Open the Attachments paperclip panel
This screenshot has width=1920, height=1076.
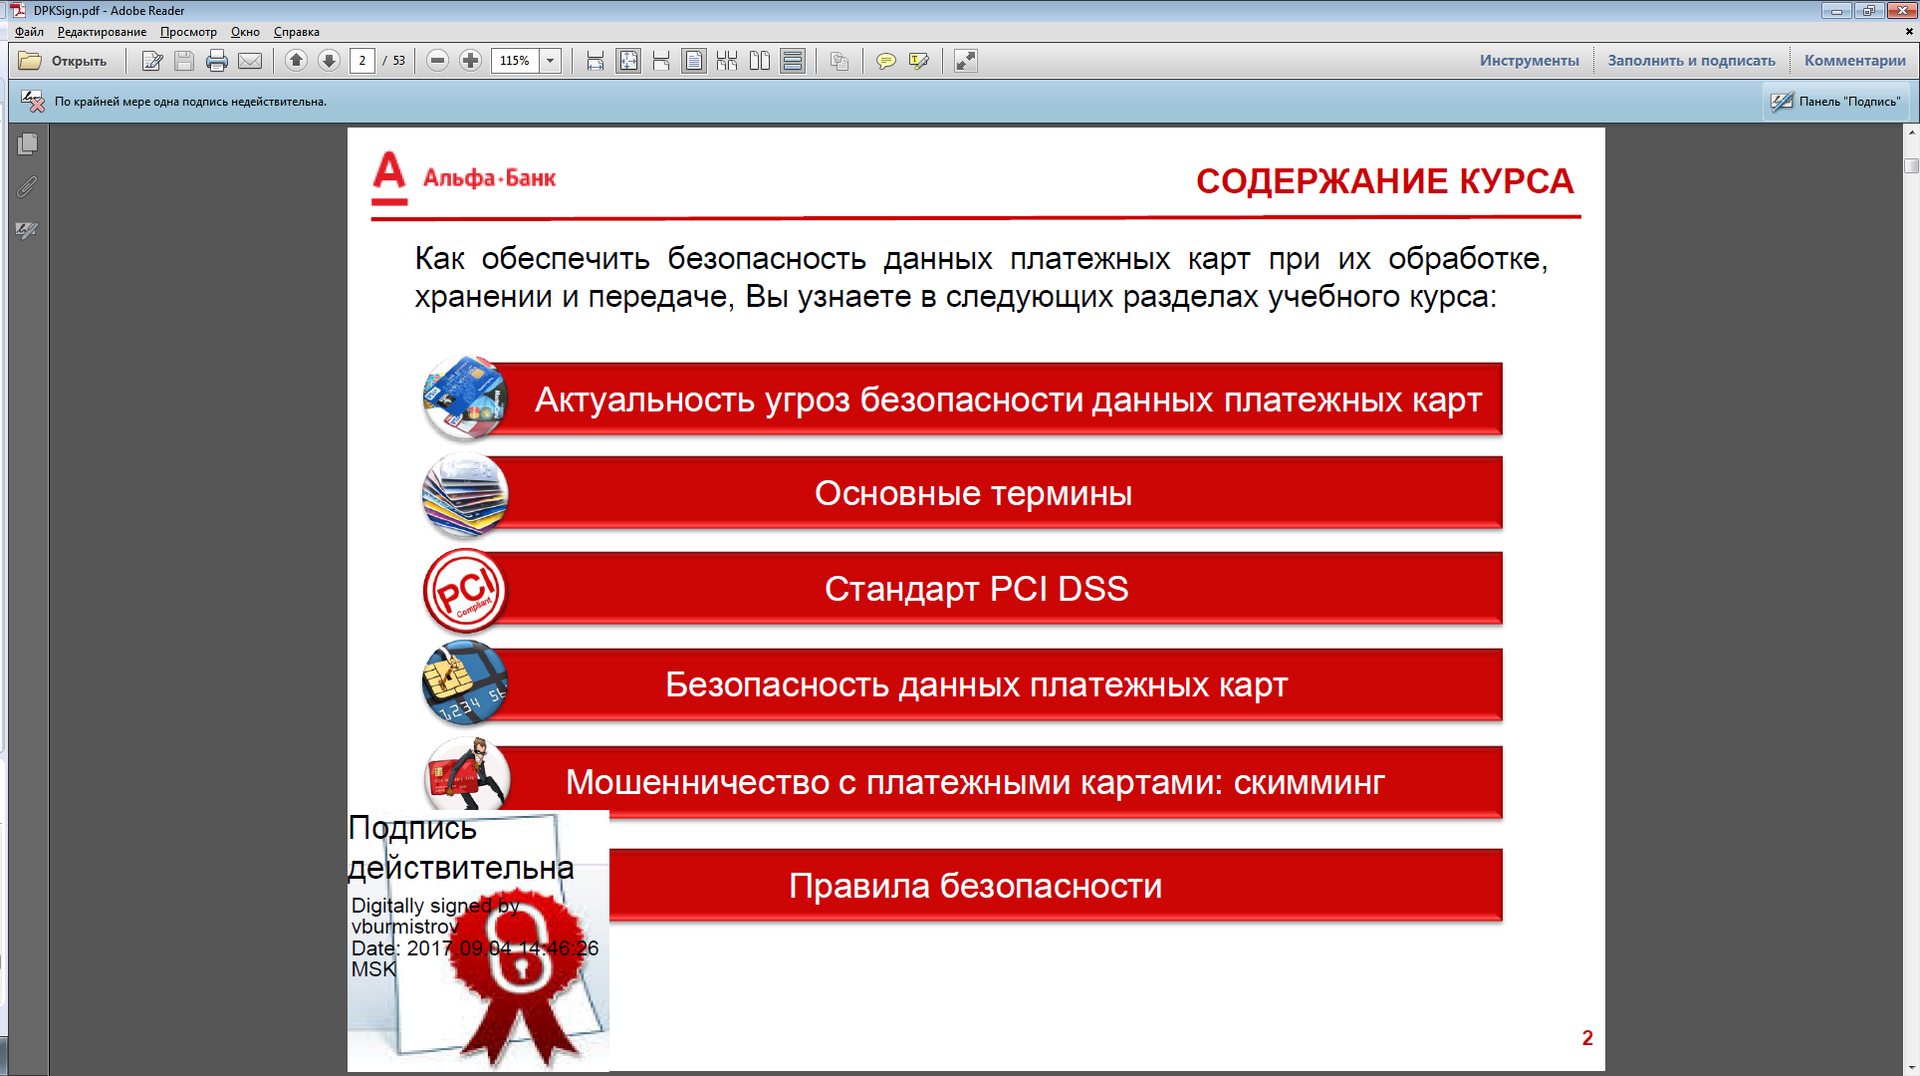pyautogui.click(x=27, y=187)
